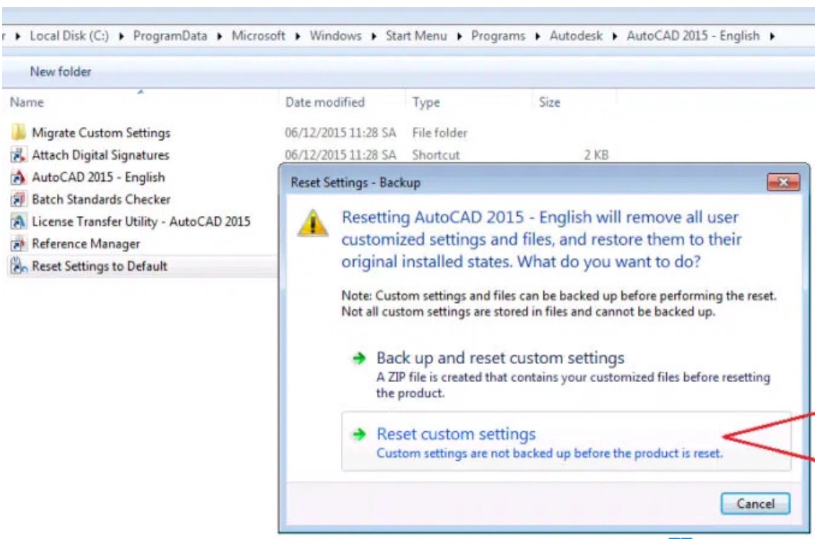The image size is (839, 539).
Task: Click the Batch Standards Checker icon
Action: coord(18,199)
